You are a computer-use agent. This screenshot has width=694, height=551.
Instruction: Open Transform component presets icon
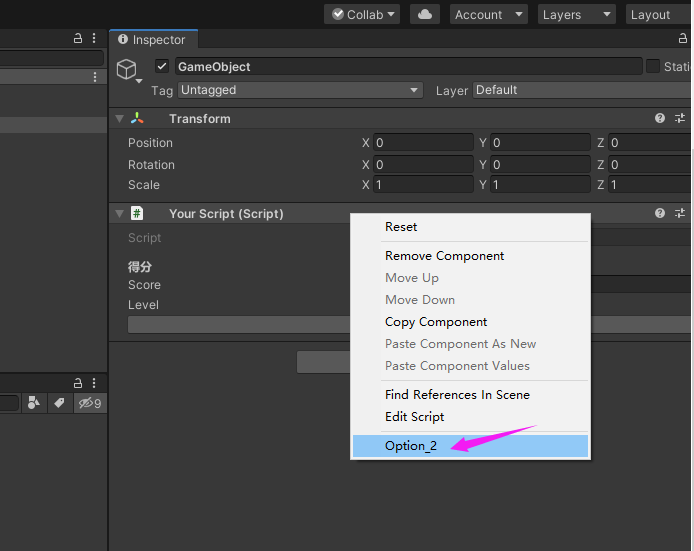coord(680,118)
